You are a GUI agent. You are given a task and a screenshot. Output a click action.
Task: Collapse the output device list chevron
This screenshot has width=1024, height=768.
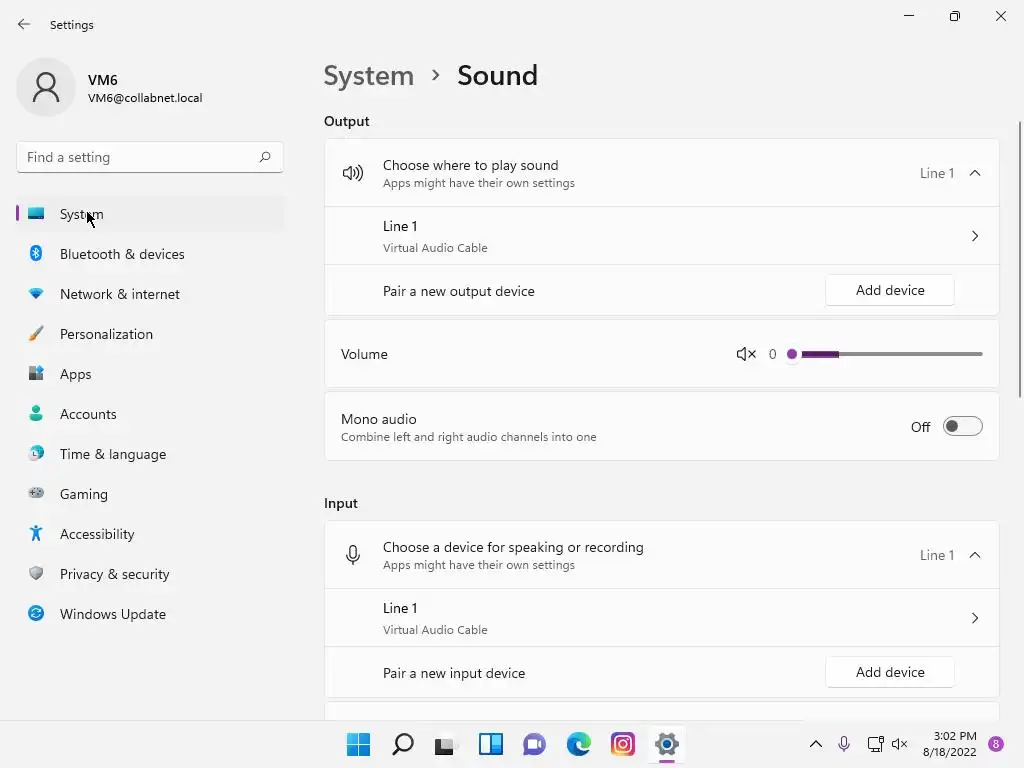[975, 173]
